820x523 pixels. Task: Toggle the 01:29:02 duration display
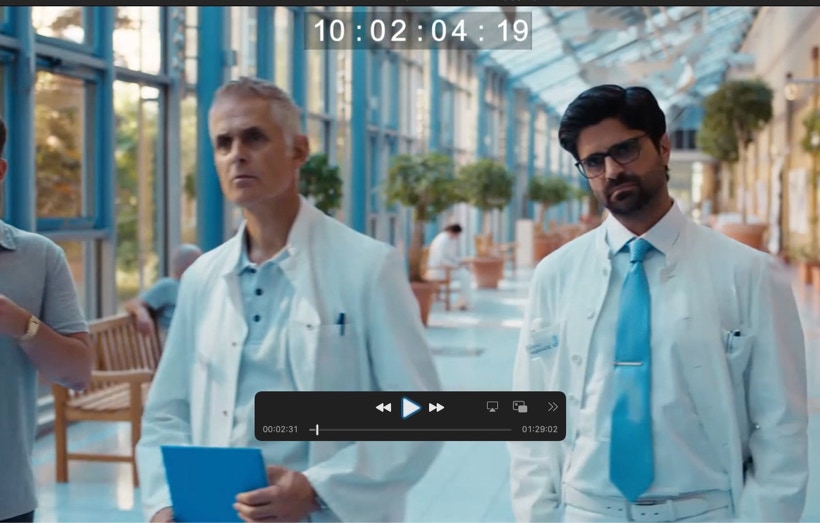539,429
